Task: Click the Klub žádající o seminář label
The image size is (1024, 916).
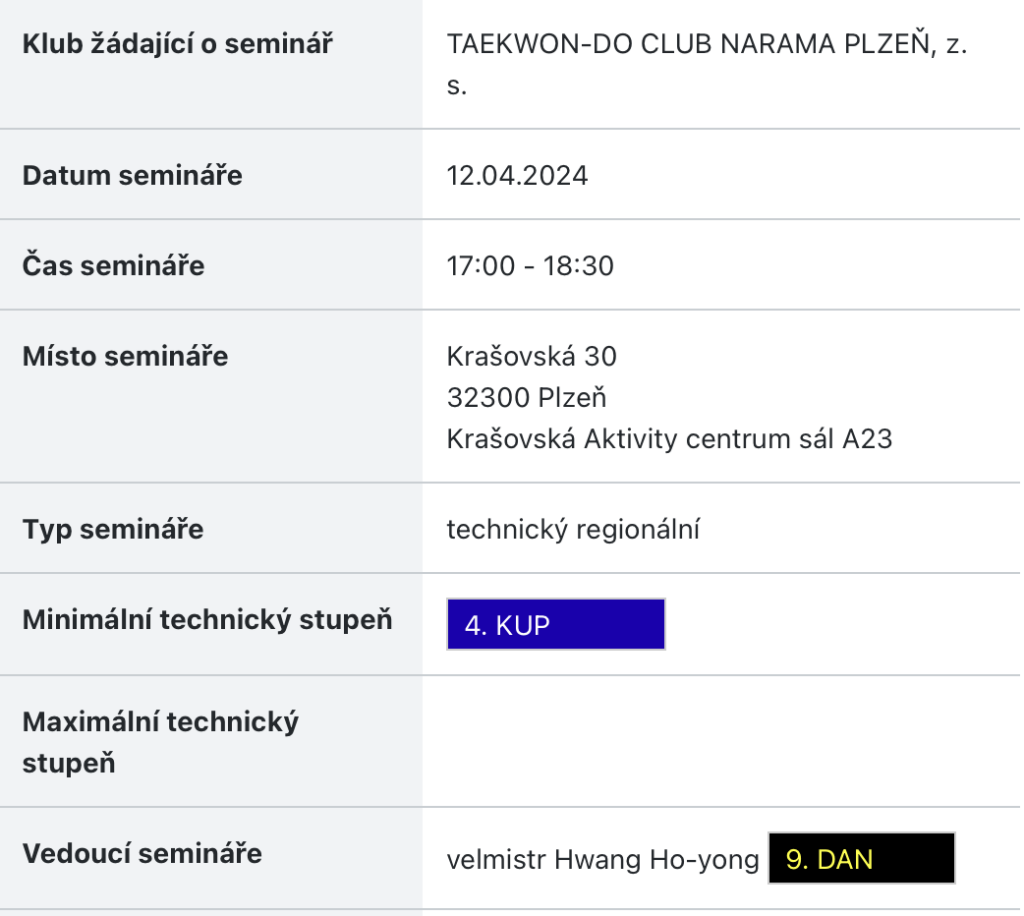Action: (x=178, y=44)
